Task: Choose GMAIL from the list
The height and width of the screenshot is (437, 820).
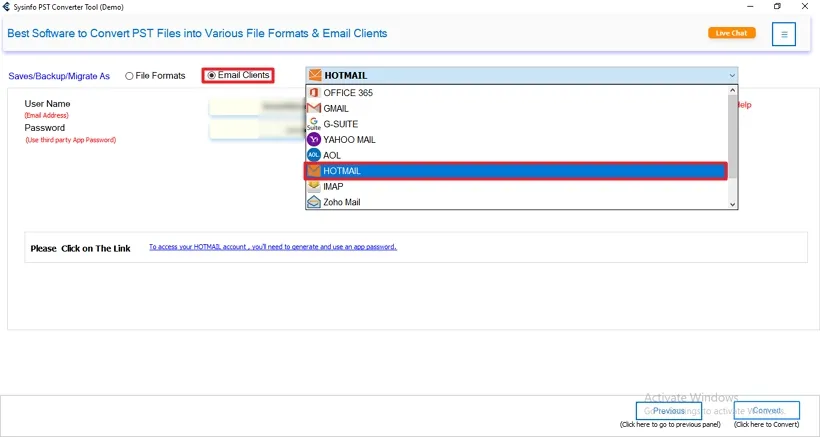Action: coord(517,108)
